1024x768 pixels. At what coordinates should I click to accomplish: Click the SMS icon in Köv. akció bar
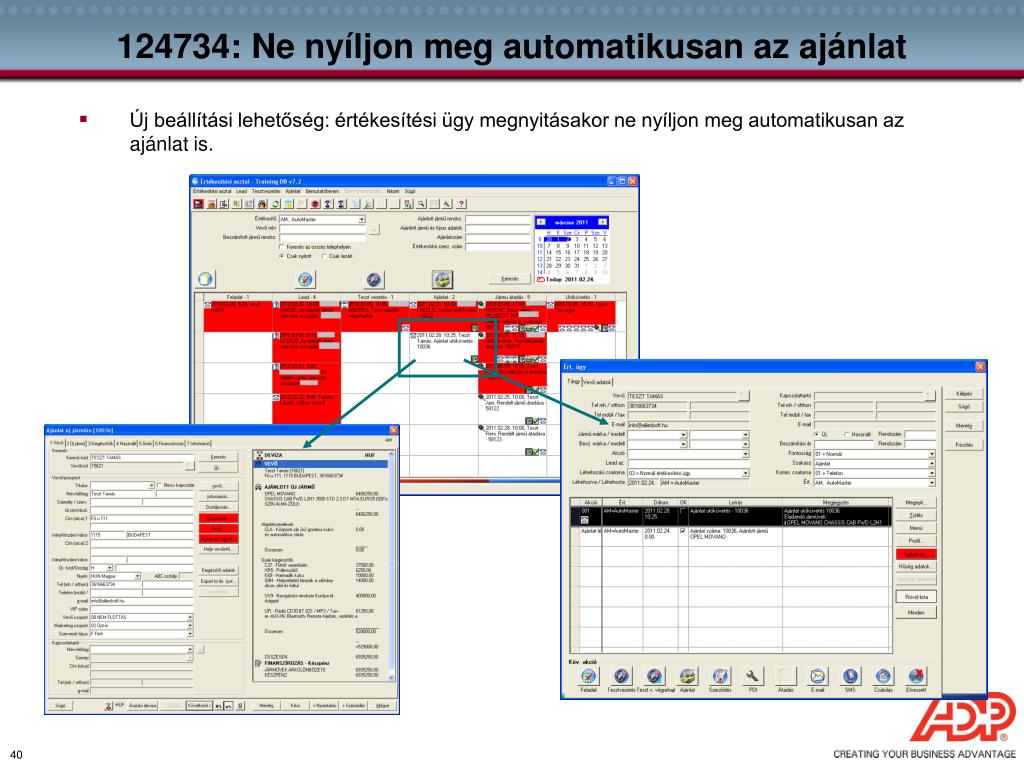click(850, 676)
